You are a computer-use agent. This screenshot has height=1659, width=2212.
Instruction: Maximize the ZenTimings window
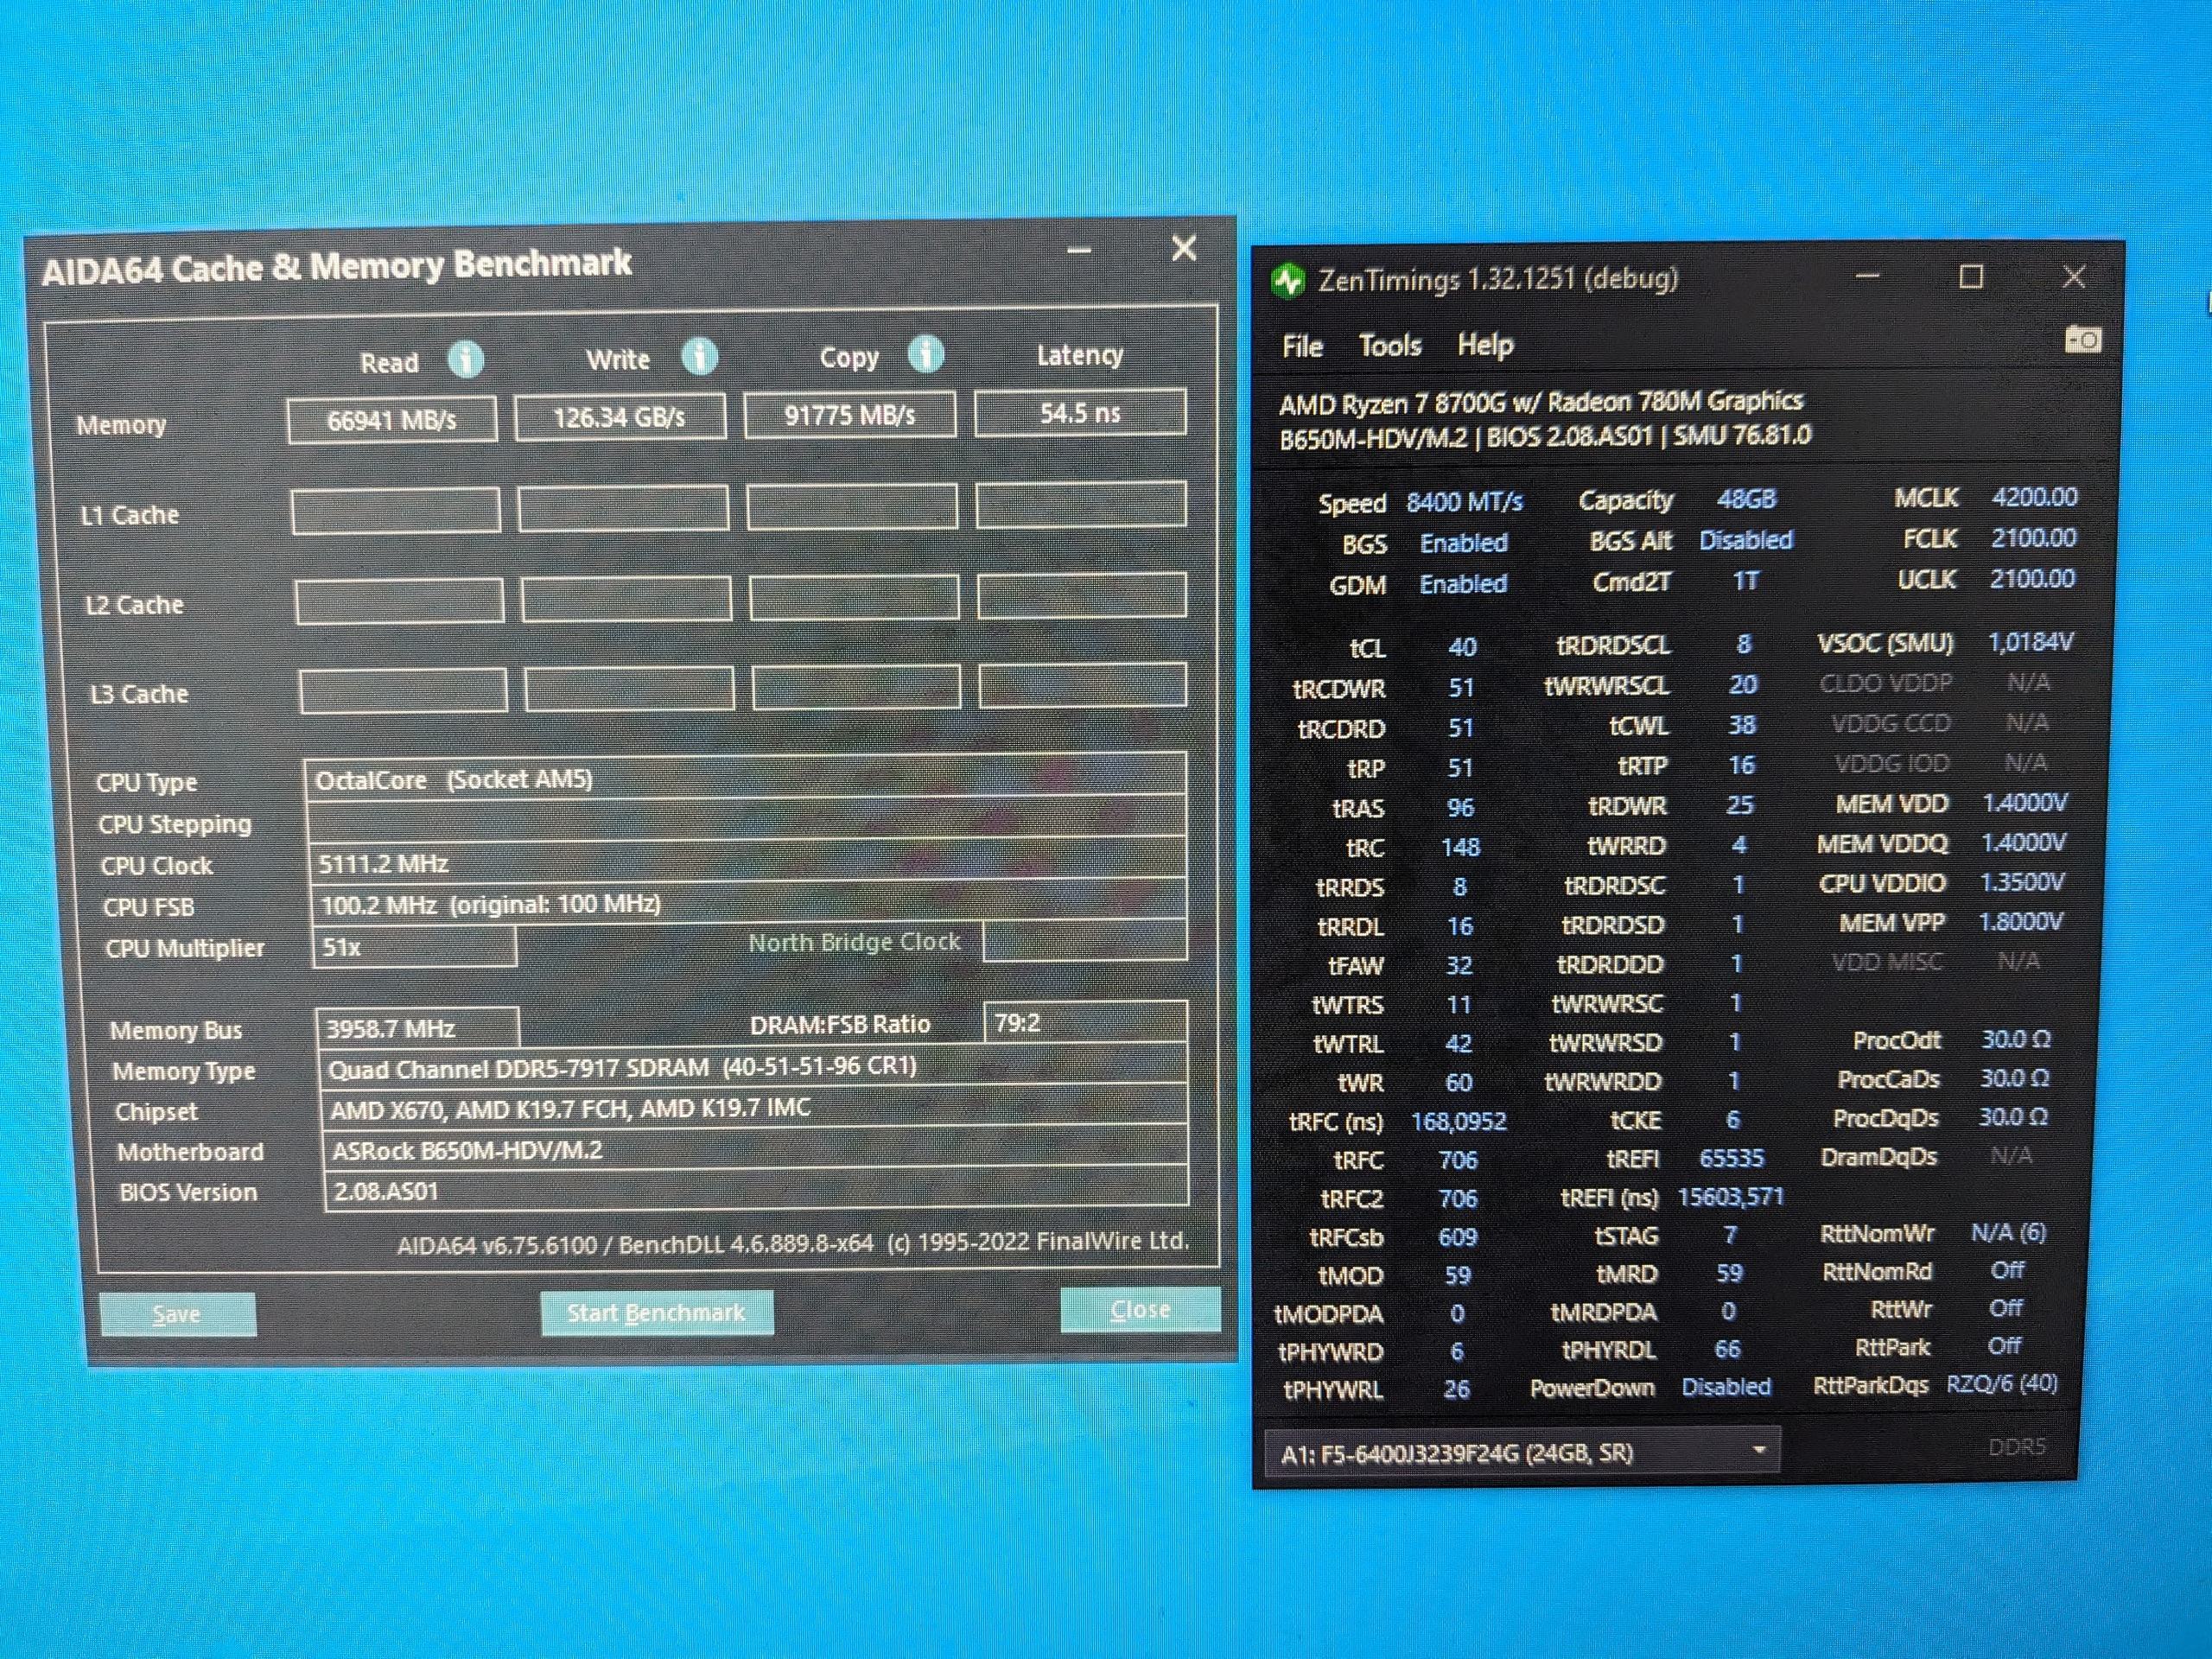tap(1970, 277)
